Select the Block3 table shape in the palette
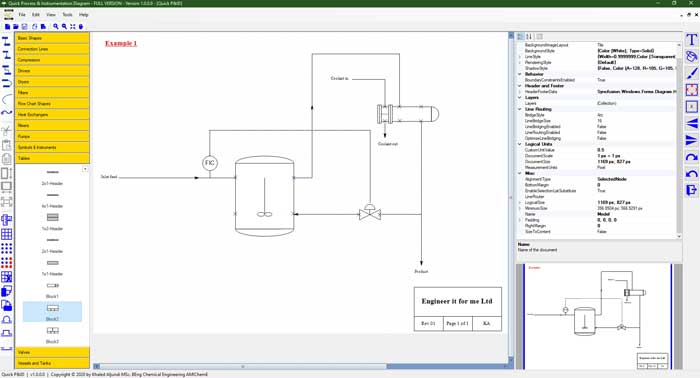Image resolution: width=700 pixels, height=378 pixels. point(52,335)
